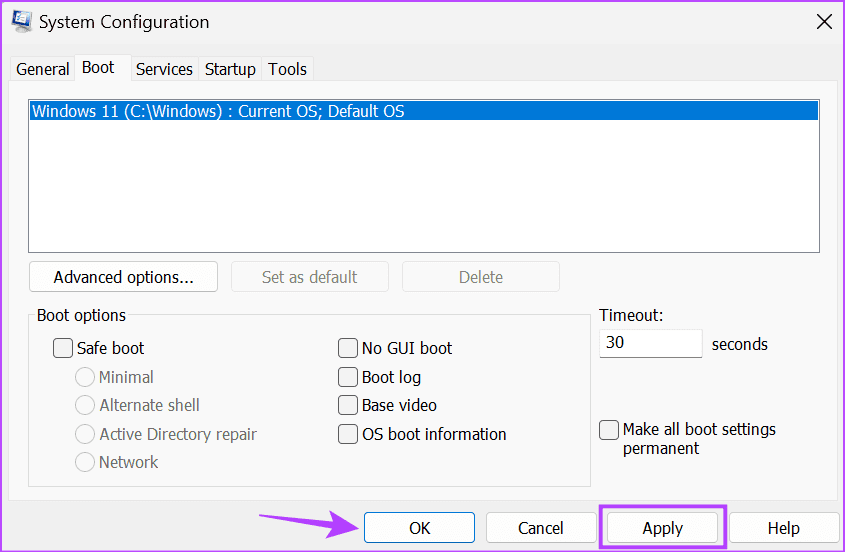Open the Services tab

[x=164, y=69]
